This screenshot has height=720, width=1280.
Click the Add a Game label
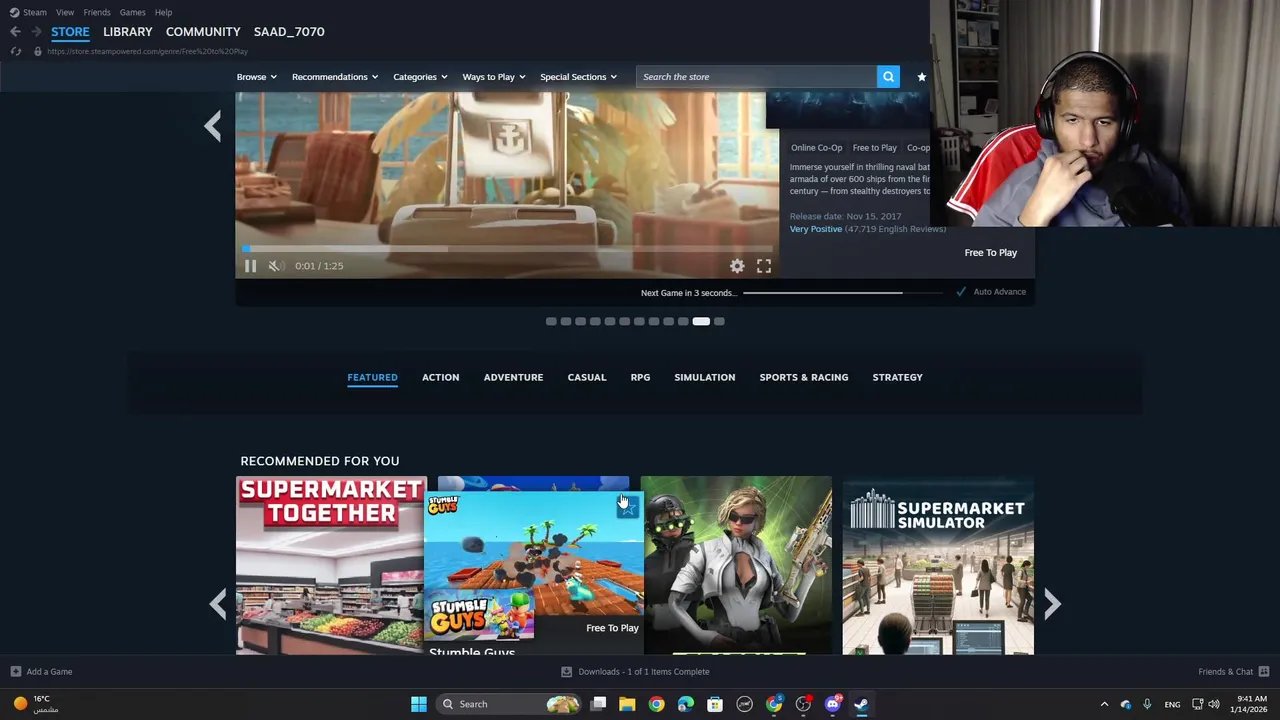point(49,672)
